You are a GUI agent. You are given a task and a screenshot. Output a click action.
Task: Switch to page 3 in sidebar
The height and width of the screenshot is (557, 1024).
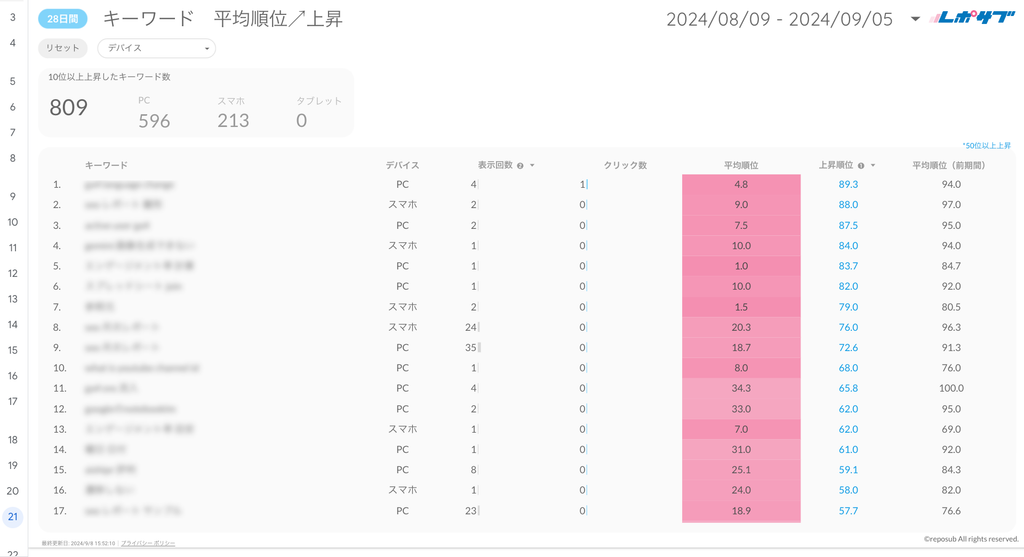(x=13, y=17)
